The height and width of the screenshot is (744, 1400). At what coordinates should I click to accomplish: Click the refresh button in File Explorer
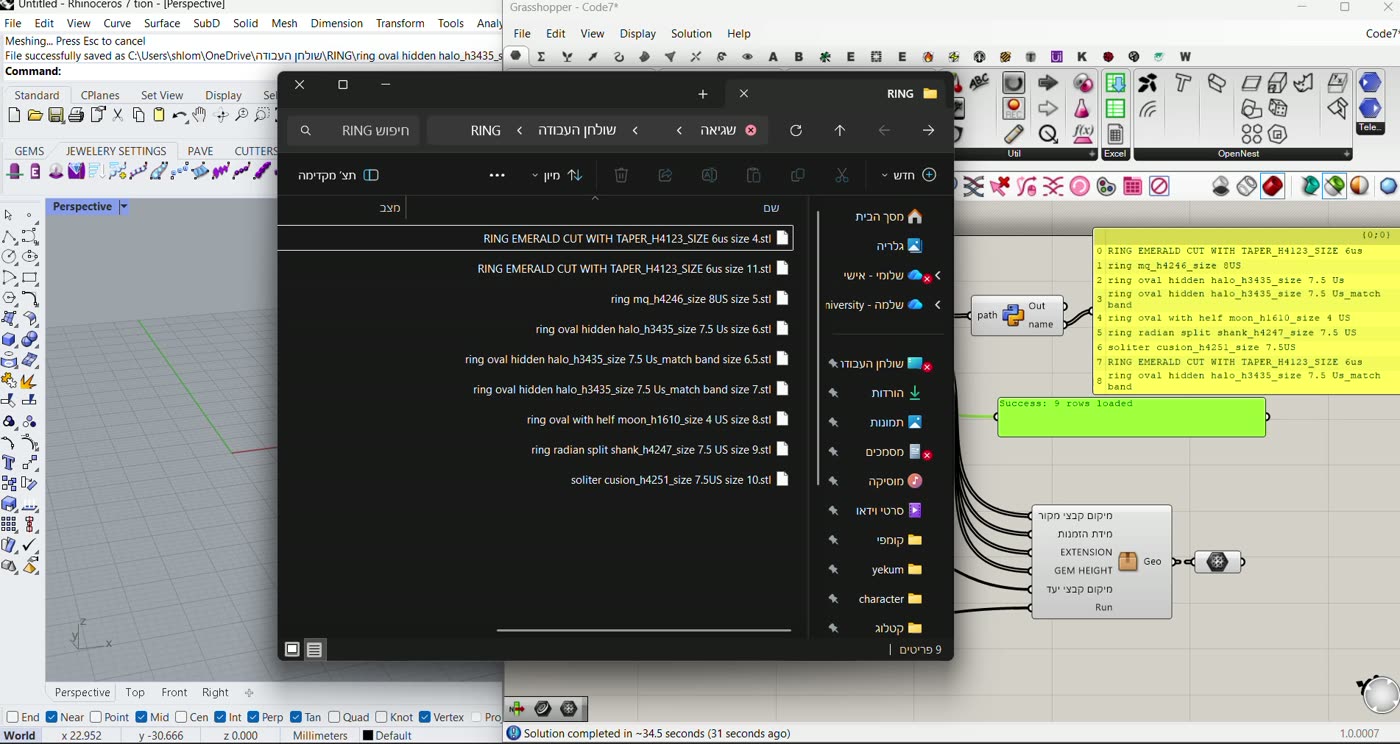tap(796, 130)
